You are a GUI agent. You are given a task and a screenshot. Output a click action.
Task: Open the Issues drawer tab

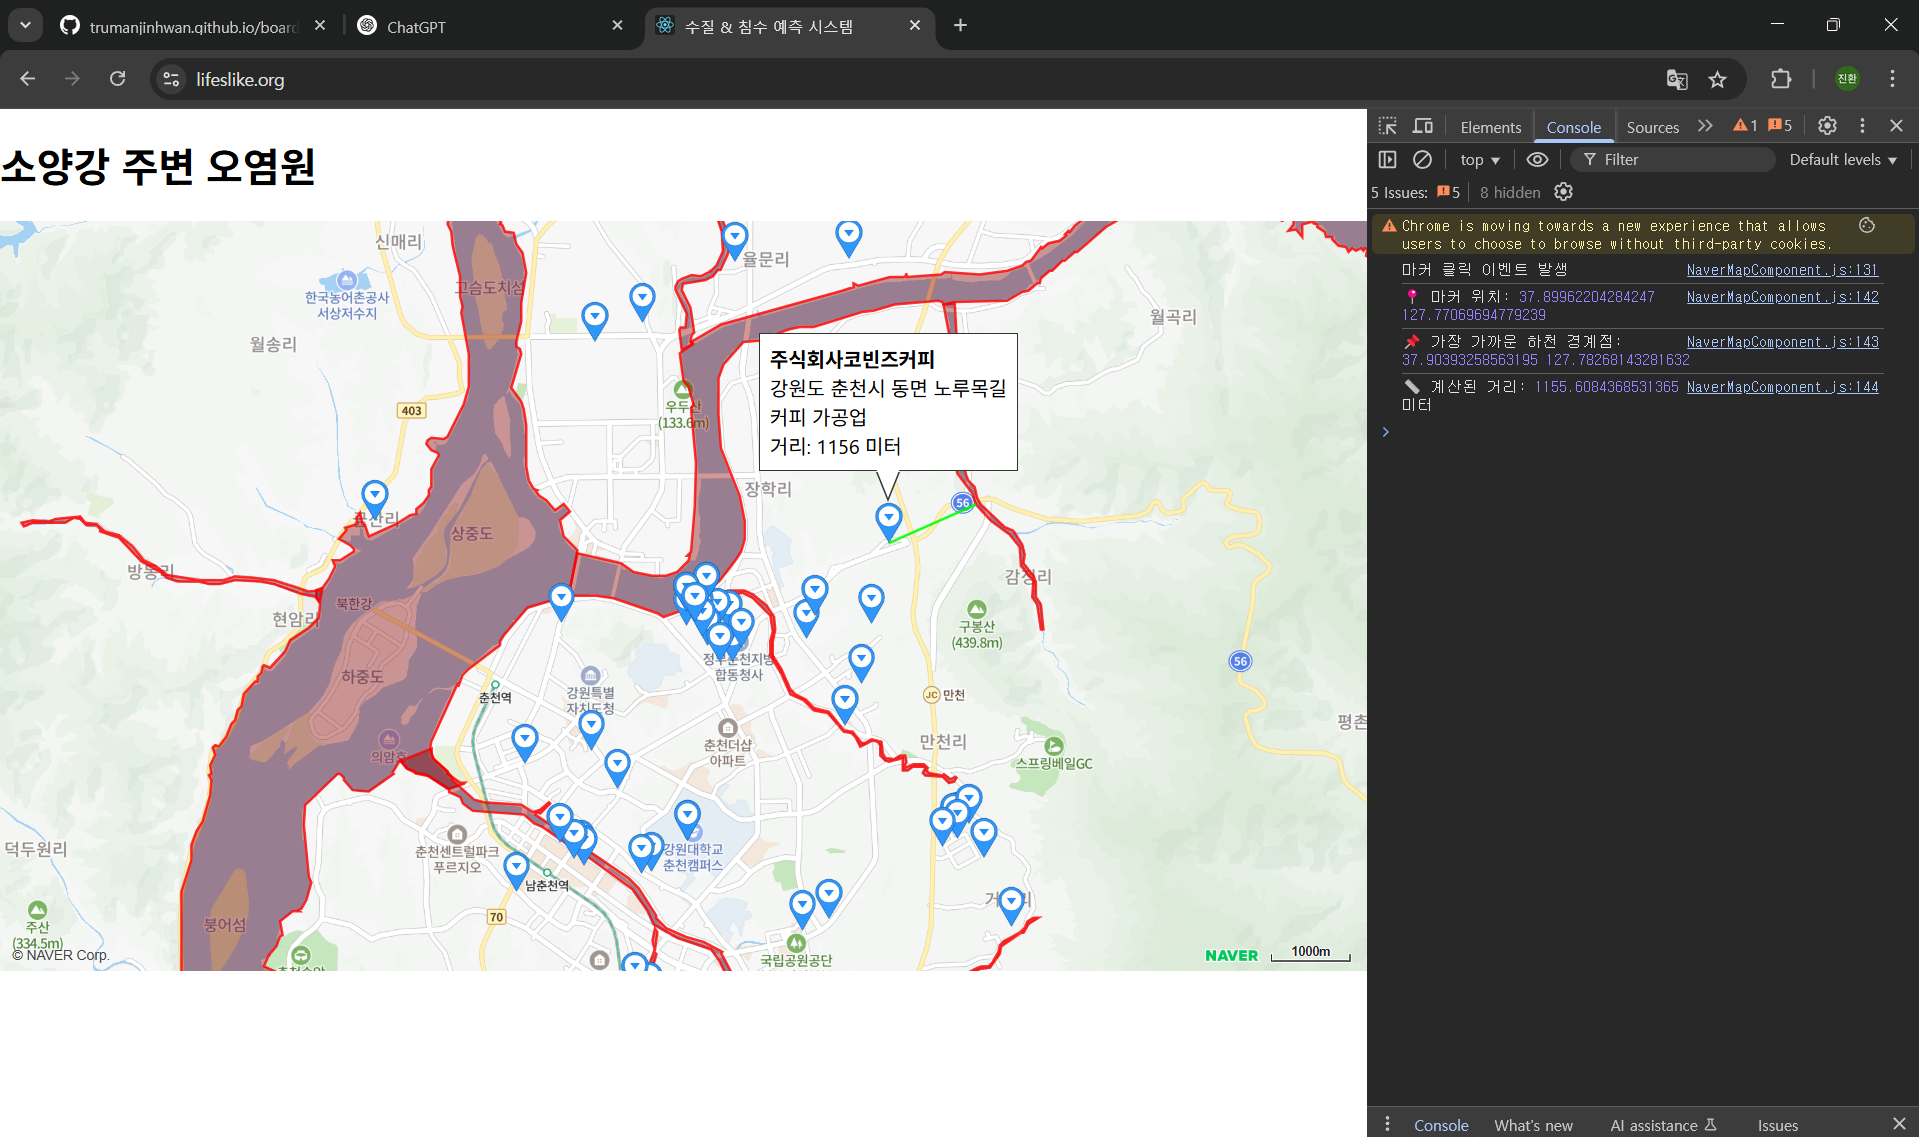coord(1777,1125)
